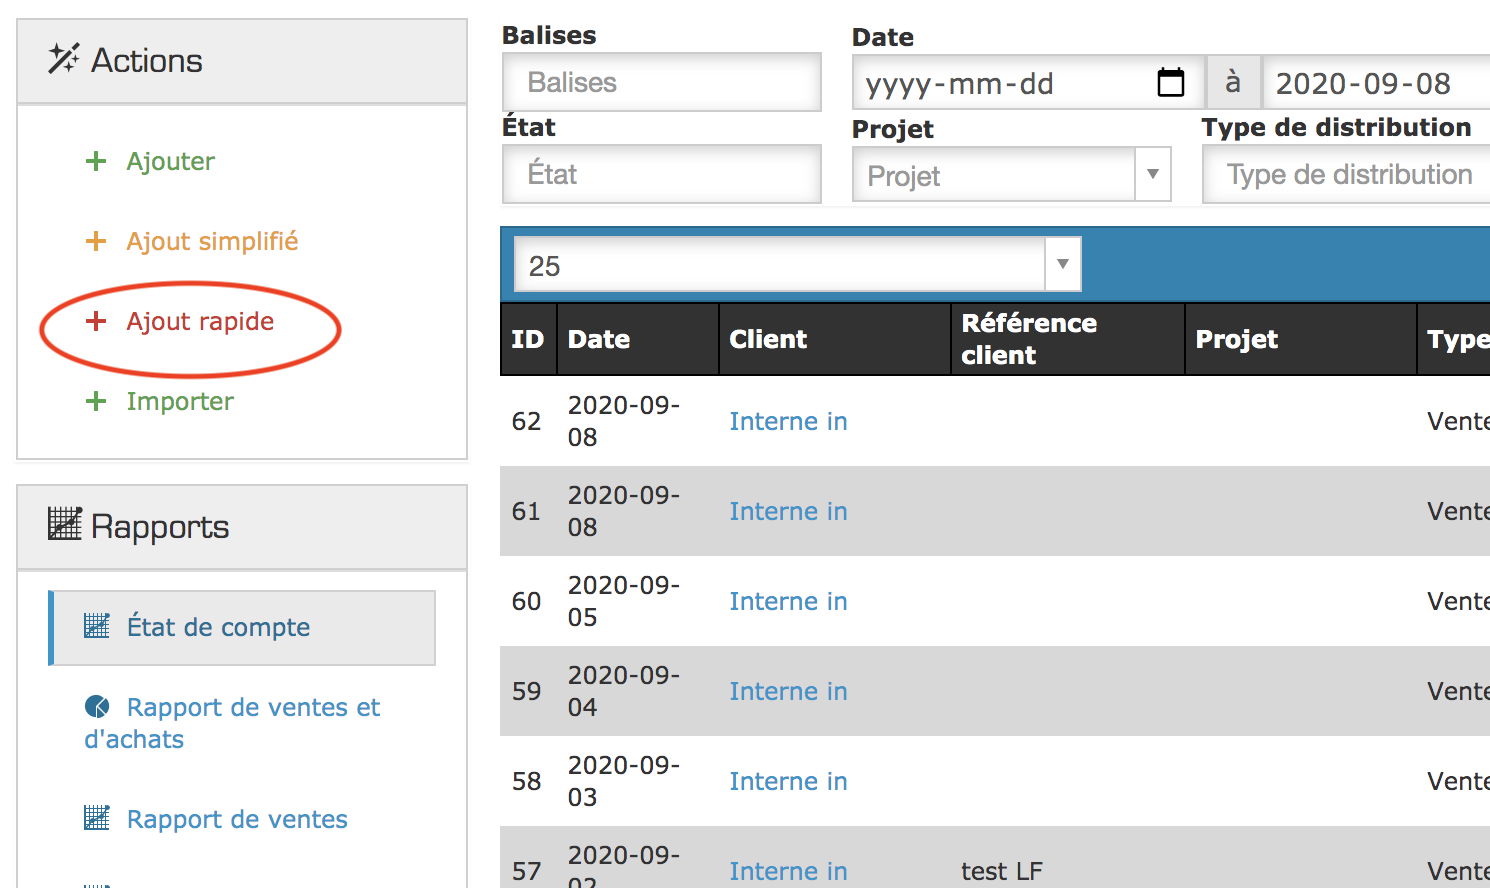Click the orange plus icon beside Ajout simplifié
1490x888 pixels.
(x=96, y=241)
